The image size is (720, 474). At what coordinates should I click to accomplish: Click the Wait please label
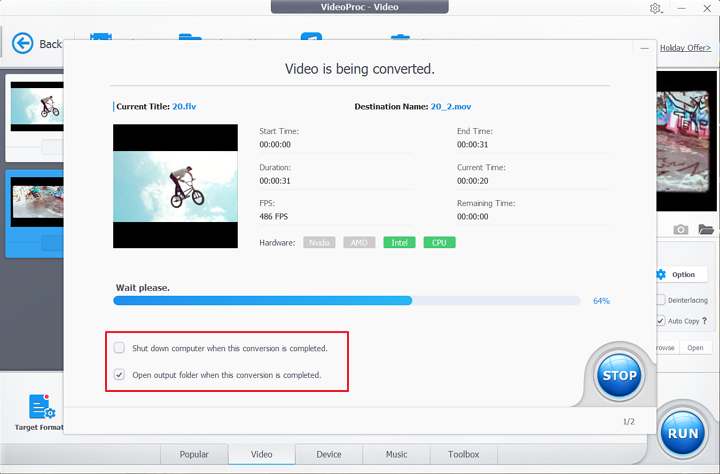143,288
